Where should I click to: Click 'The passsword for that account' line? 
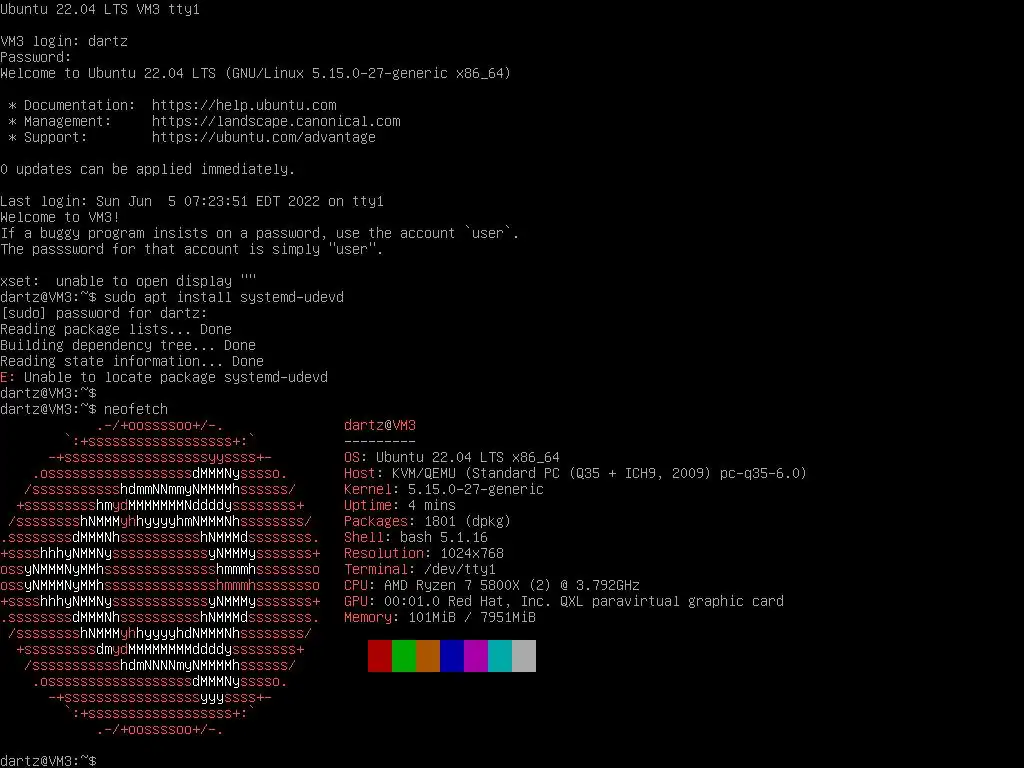coord(191,249)
